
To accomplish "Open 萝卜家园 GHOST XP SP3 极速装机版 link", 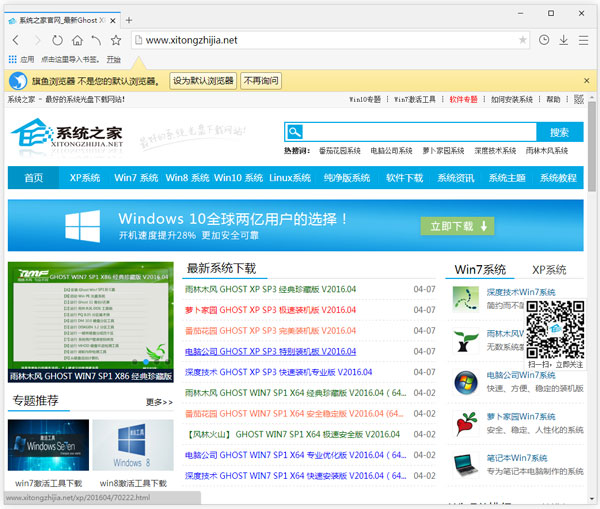I will (x=270, y=310).
